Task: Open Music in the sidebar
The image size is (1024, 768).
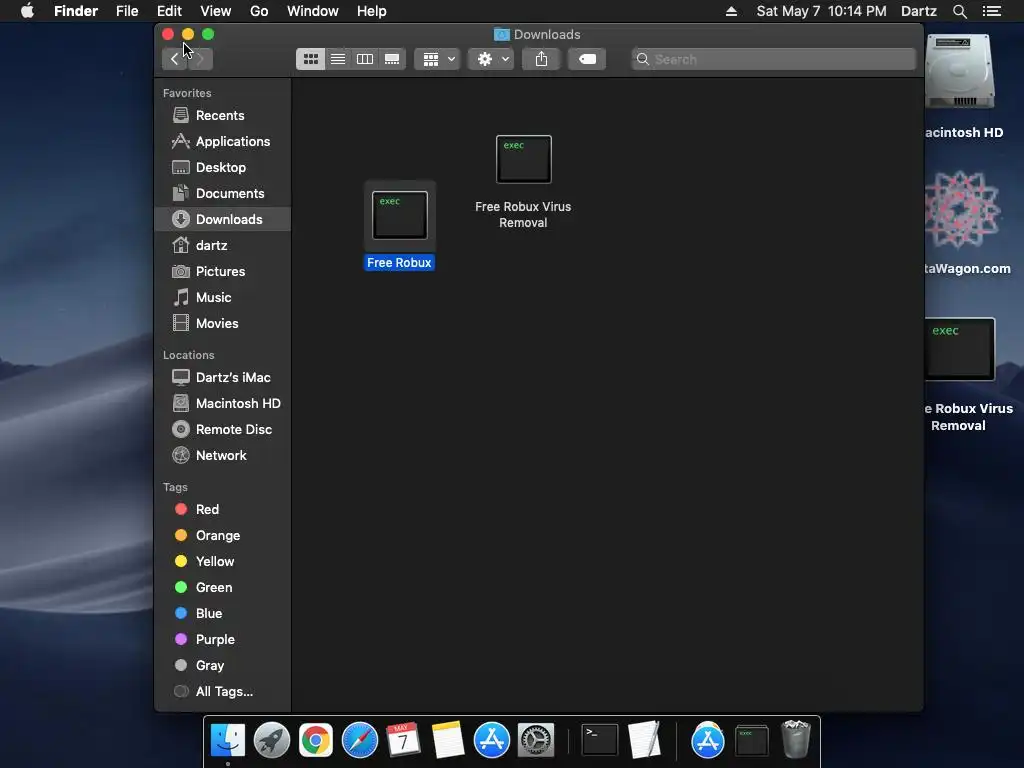Action: (223, 297)
